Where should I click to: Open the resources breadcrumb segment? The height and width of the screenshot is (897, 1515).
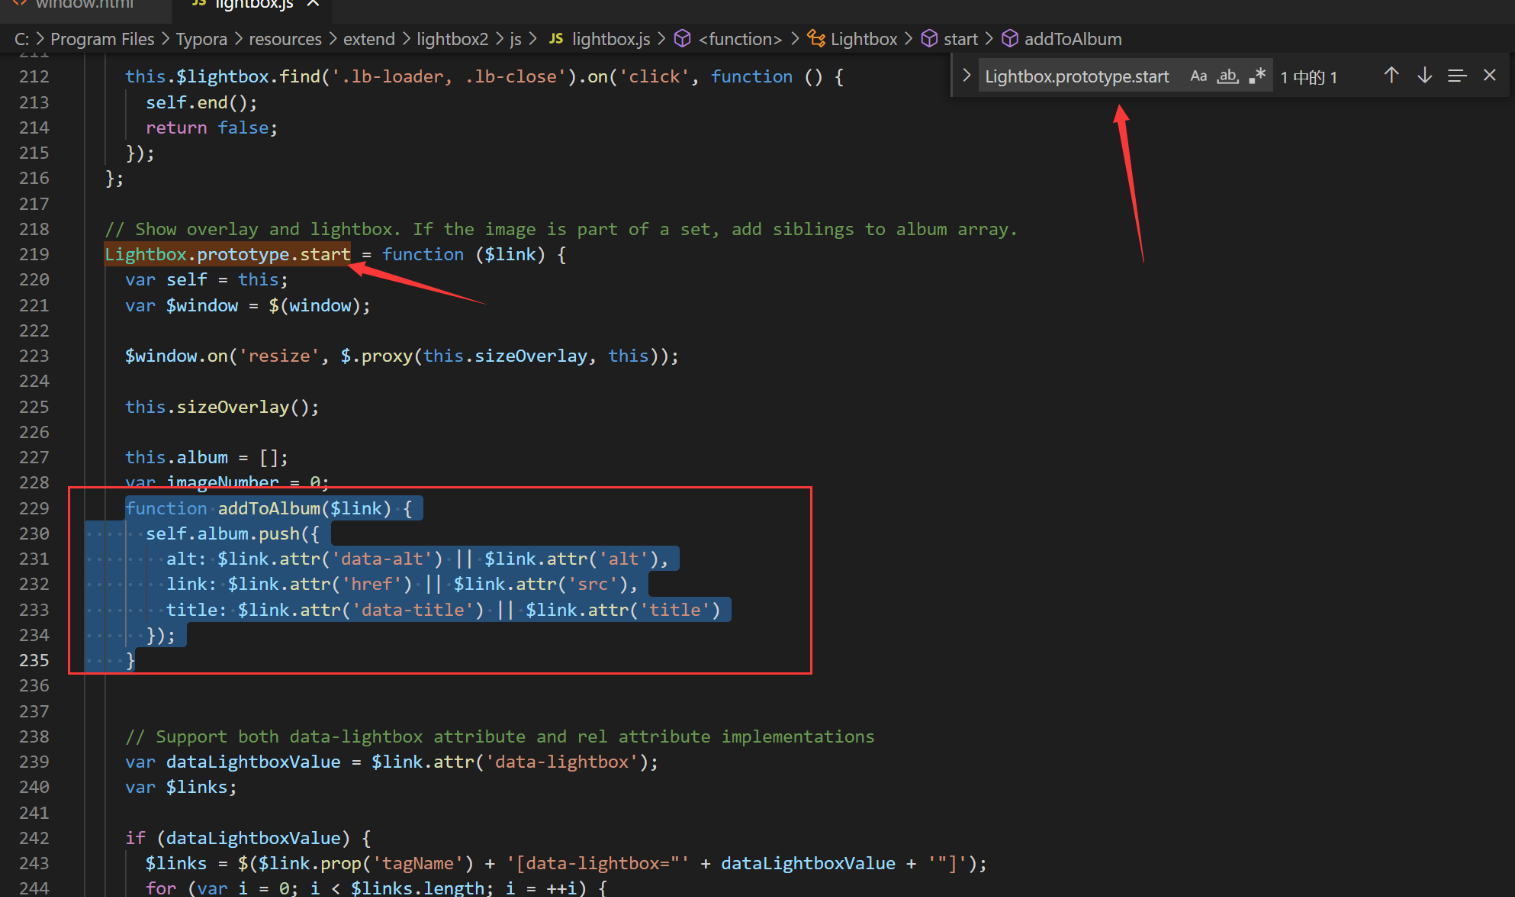coord(285,39)
